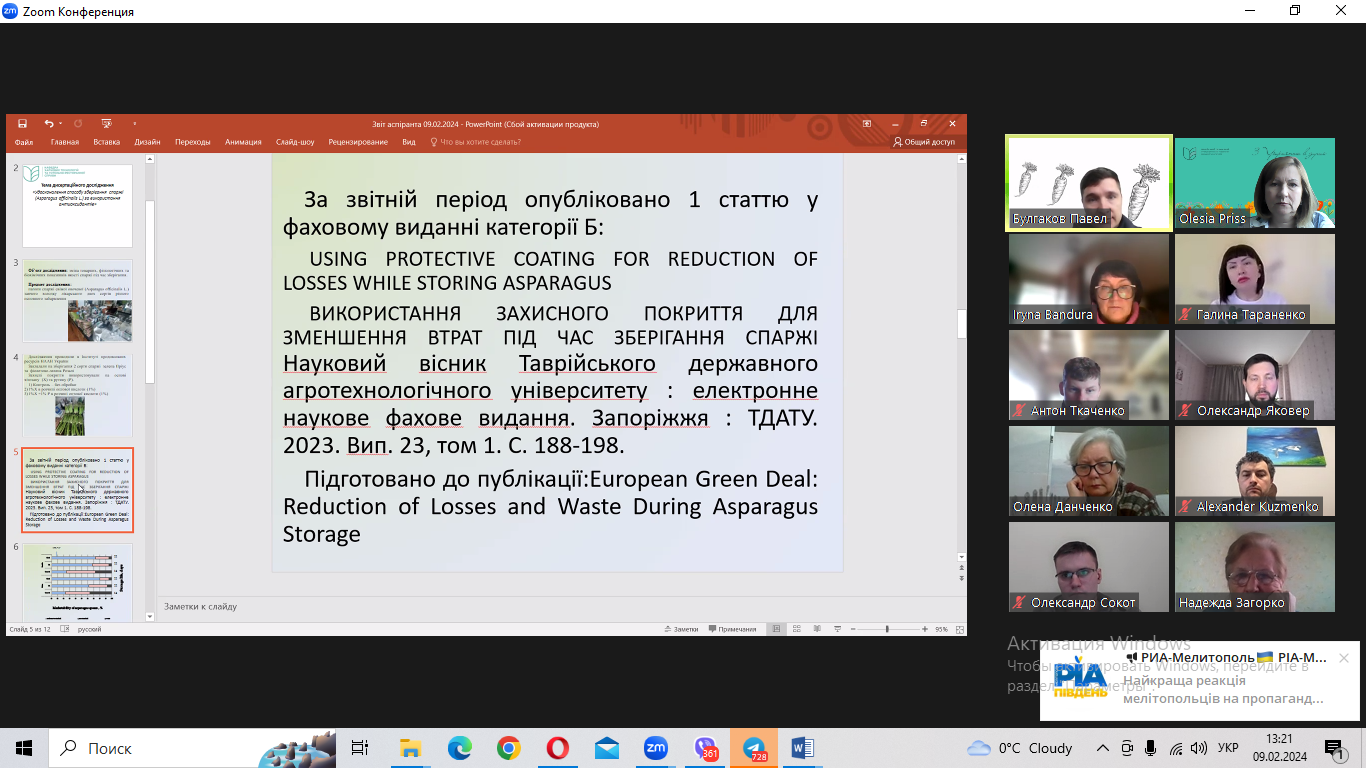Switch to Reading view icon
The width and height of the screenshot is (1366, 768).
tap(815, 629)
